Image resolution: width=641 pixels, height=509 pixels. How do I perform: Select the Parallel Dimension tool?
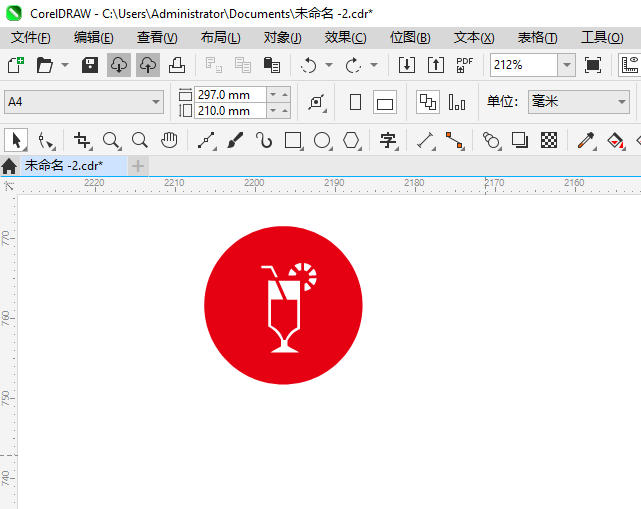pos(426,141)
